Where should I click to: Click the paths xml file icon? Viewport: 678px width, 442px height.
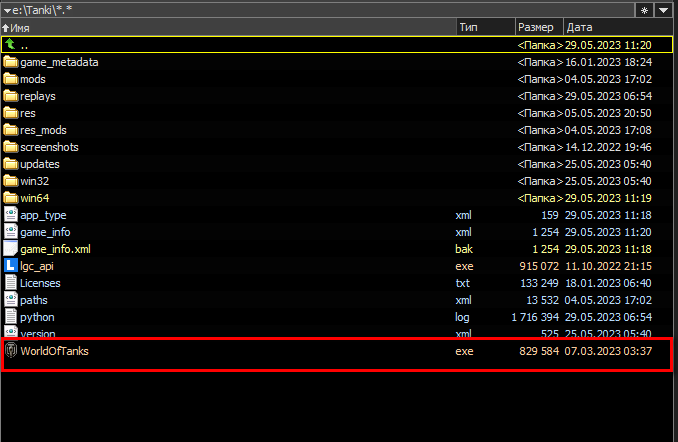pos(11,300)
